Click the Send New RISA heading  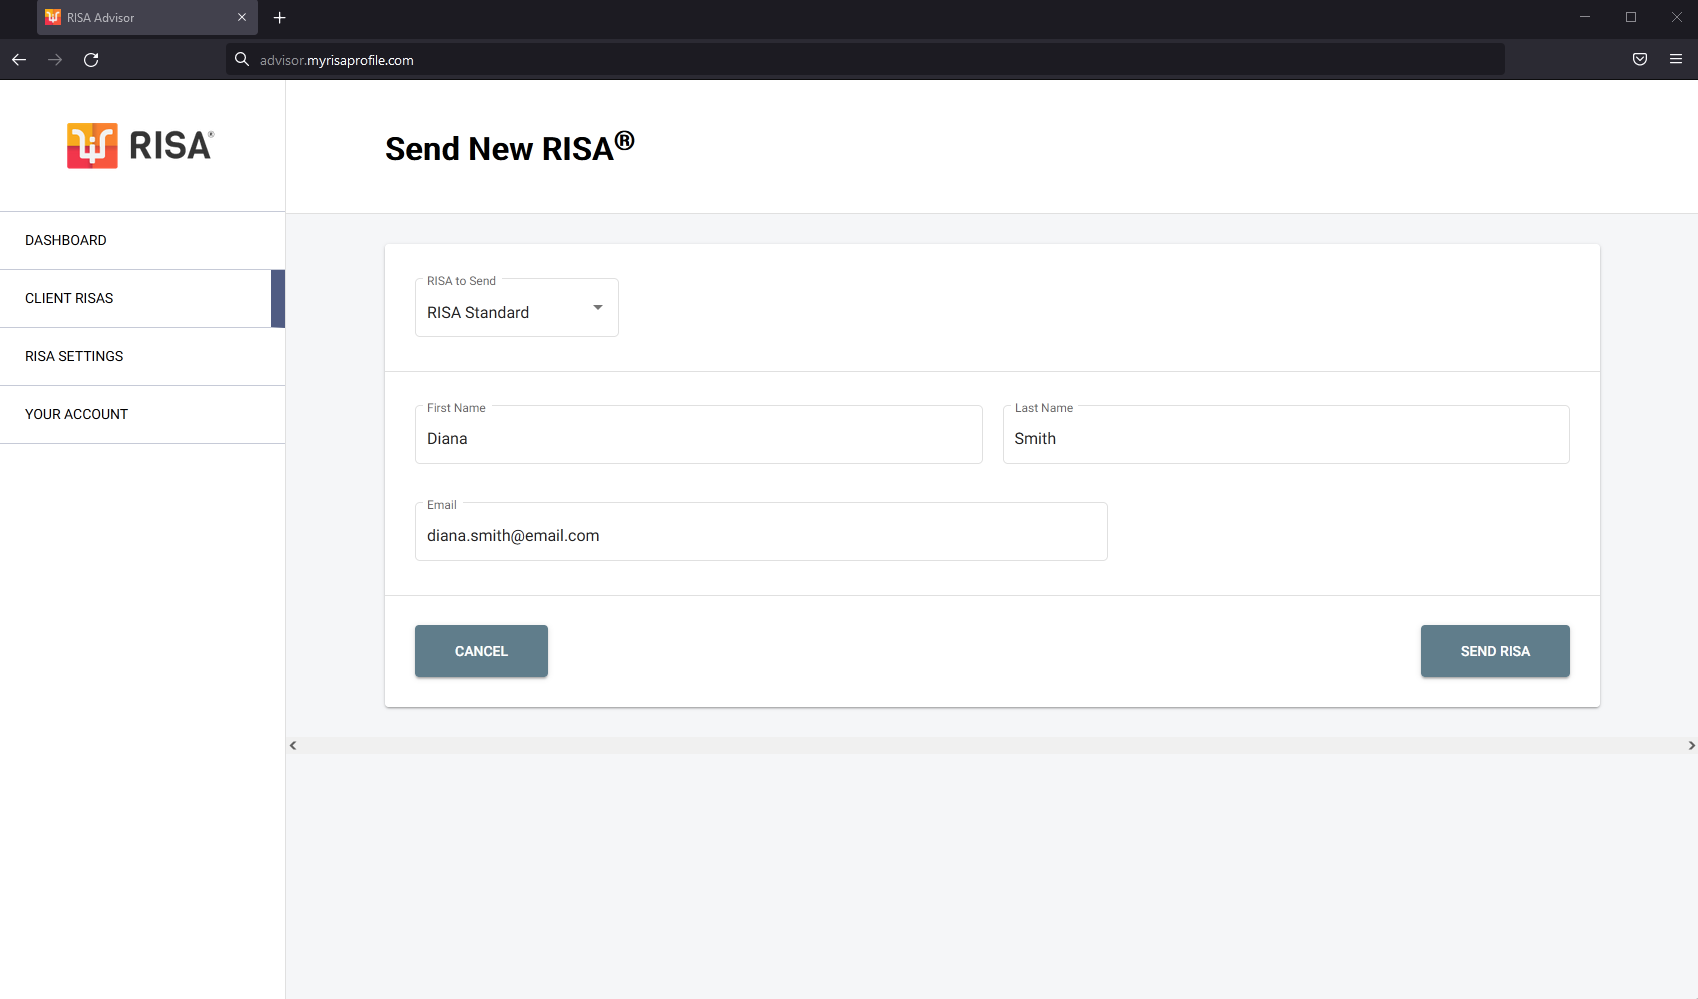click(510, 147)
